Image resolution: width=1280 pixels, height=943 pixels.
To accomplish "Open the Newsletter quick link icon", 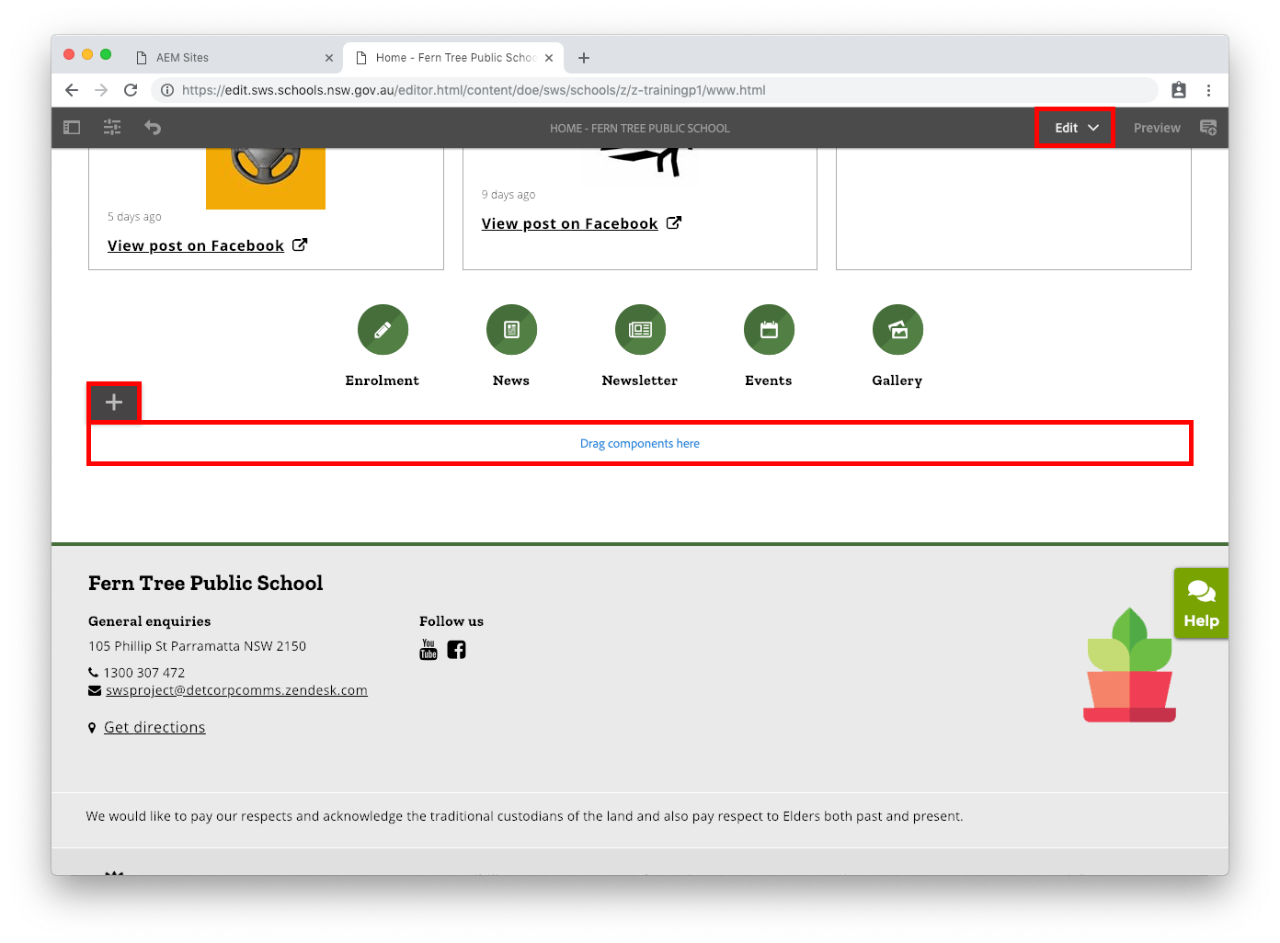I will pyautogui.click(x=640, y=329).
